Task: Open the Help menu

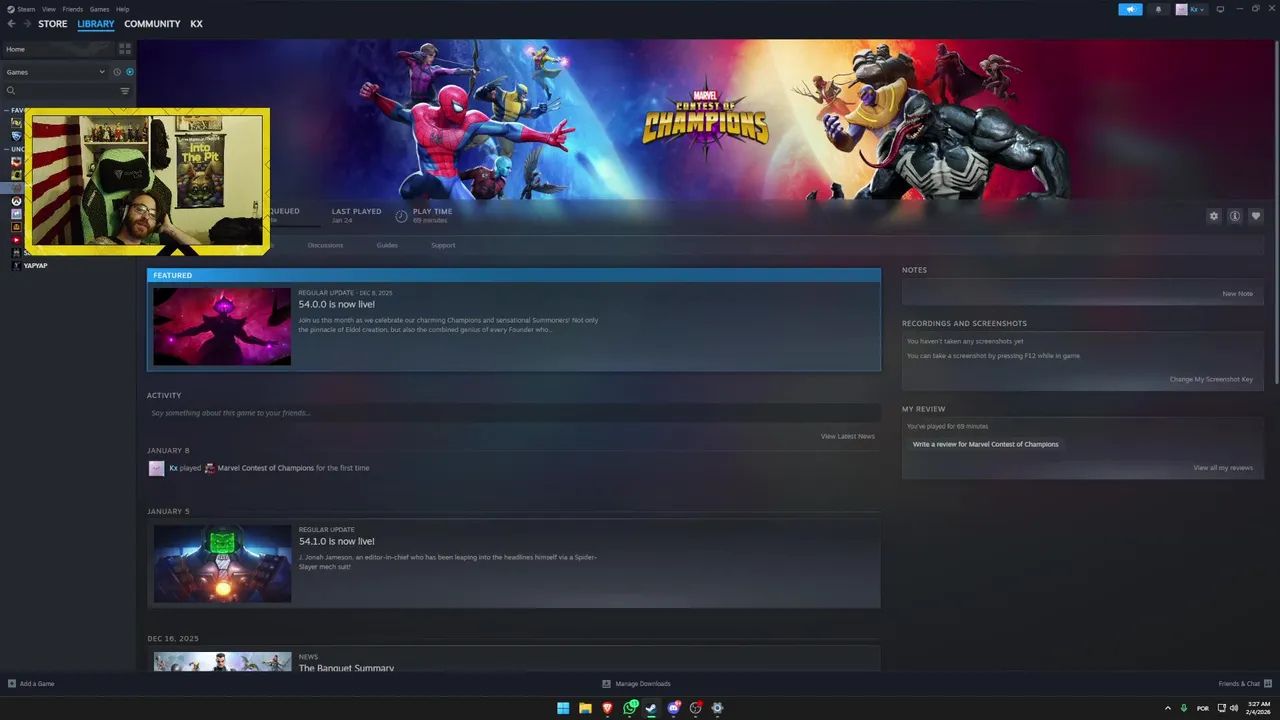Action: [x=122, y=9]
